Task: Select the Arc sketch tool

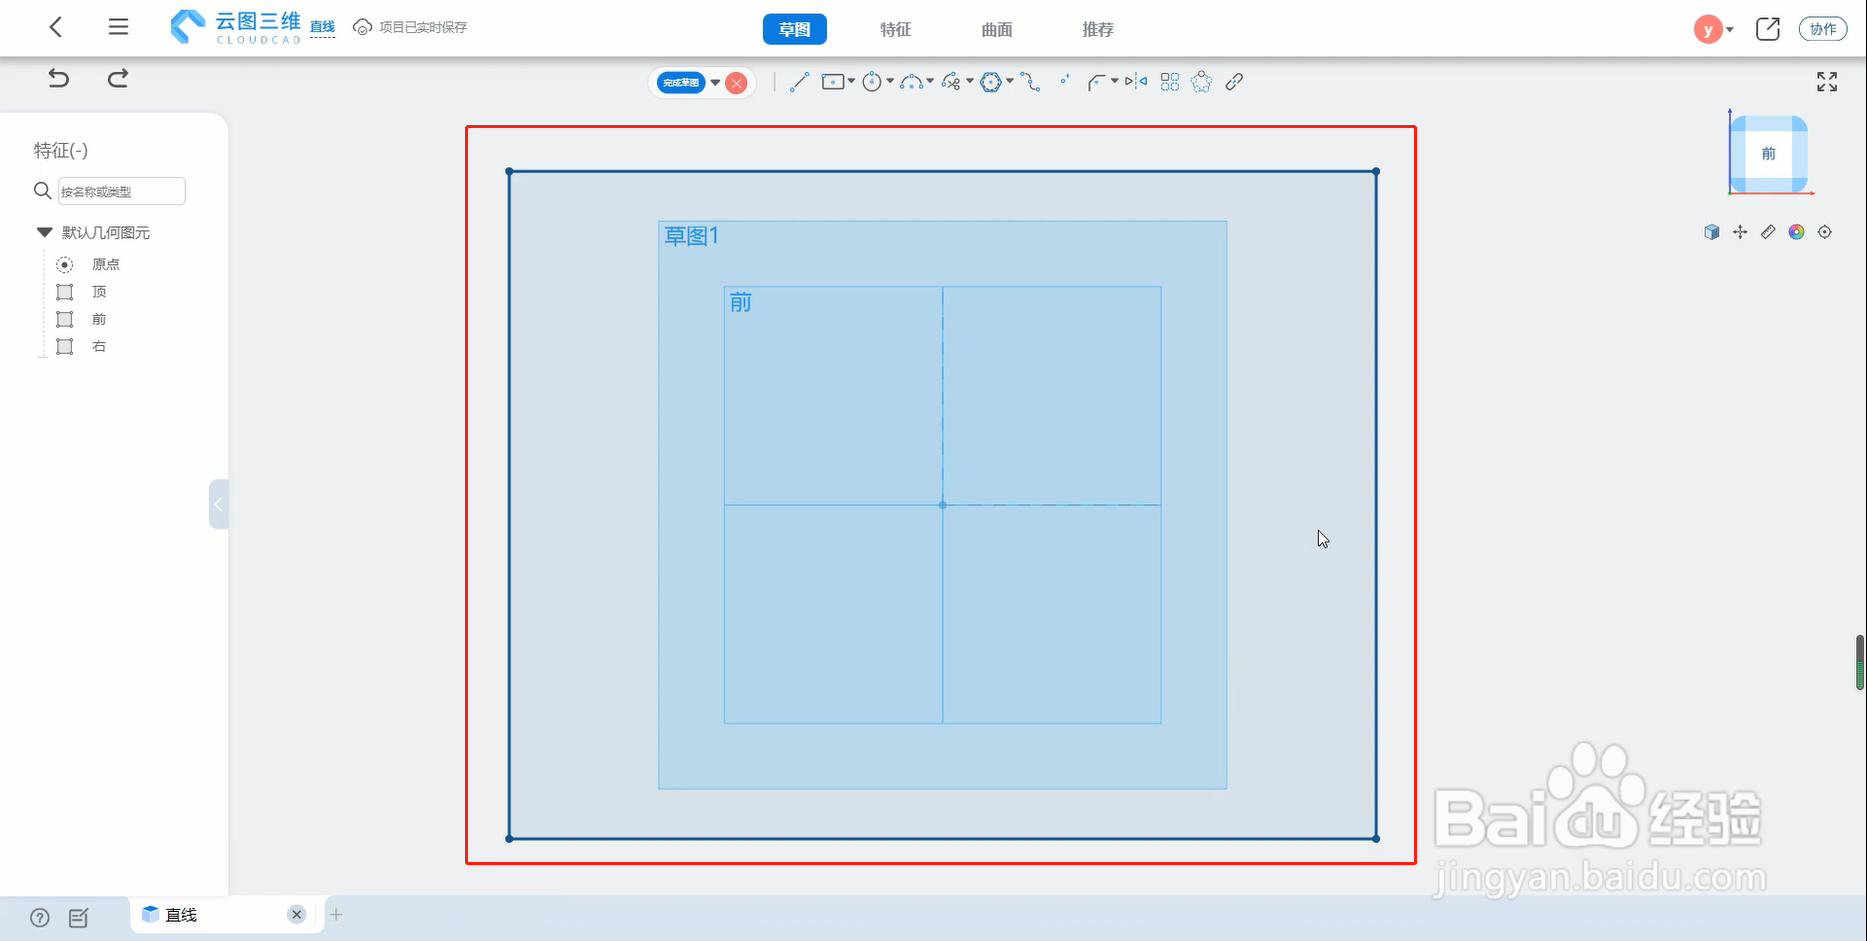Action: 911,82
